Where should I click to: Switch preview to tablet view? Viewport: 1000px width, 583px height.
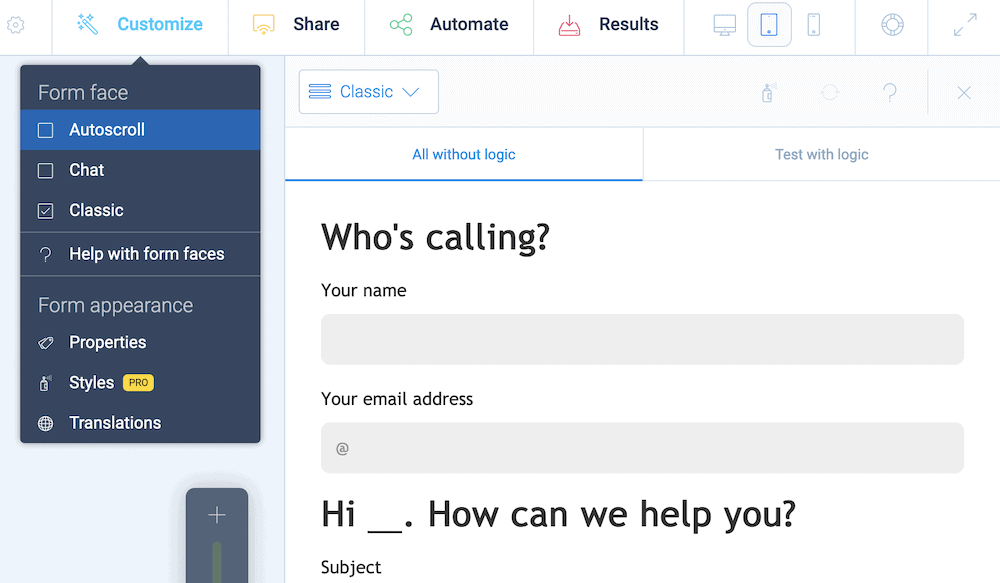pyautogui.click(x=769, y=25)
